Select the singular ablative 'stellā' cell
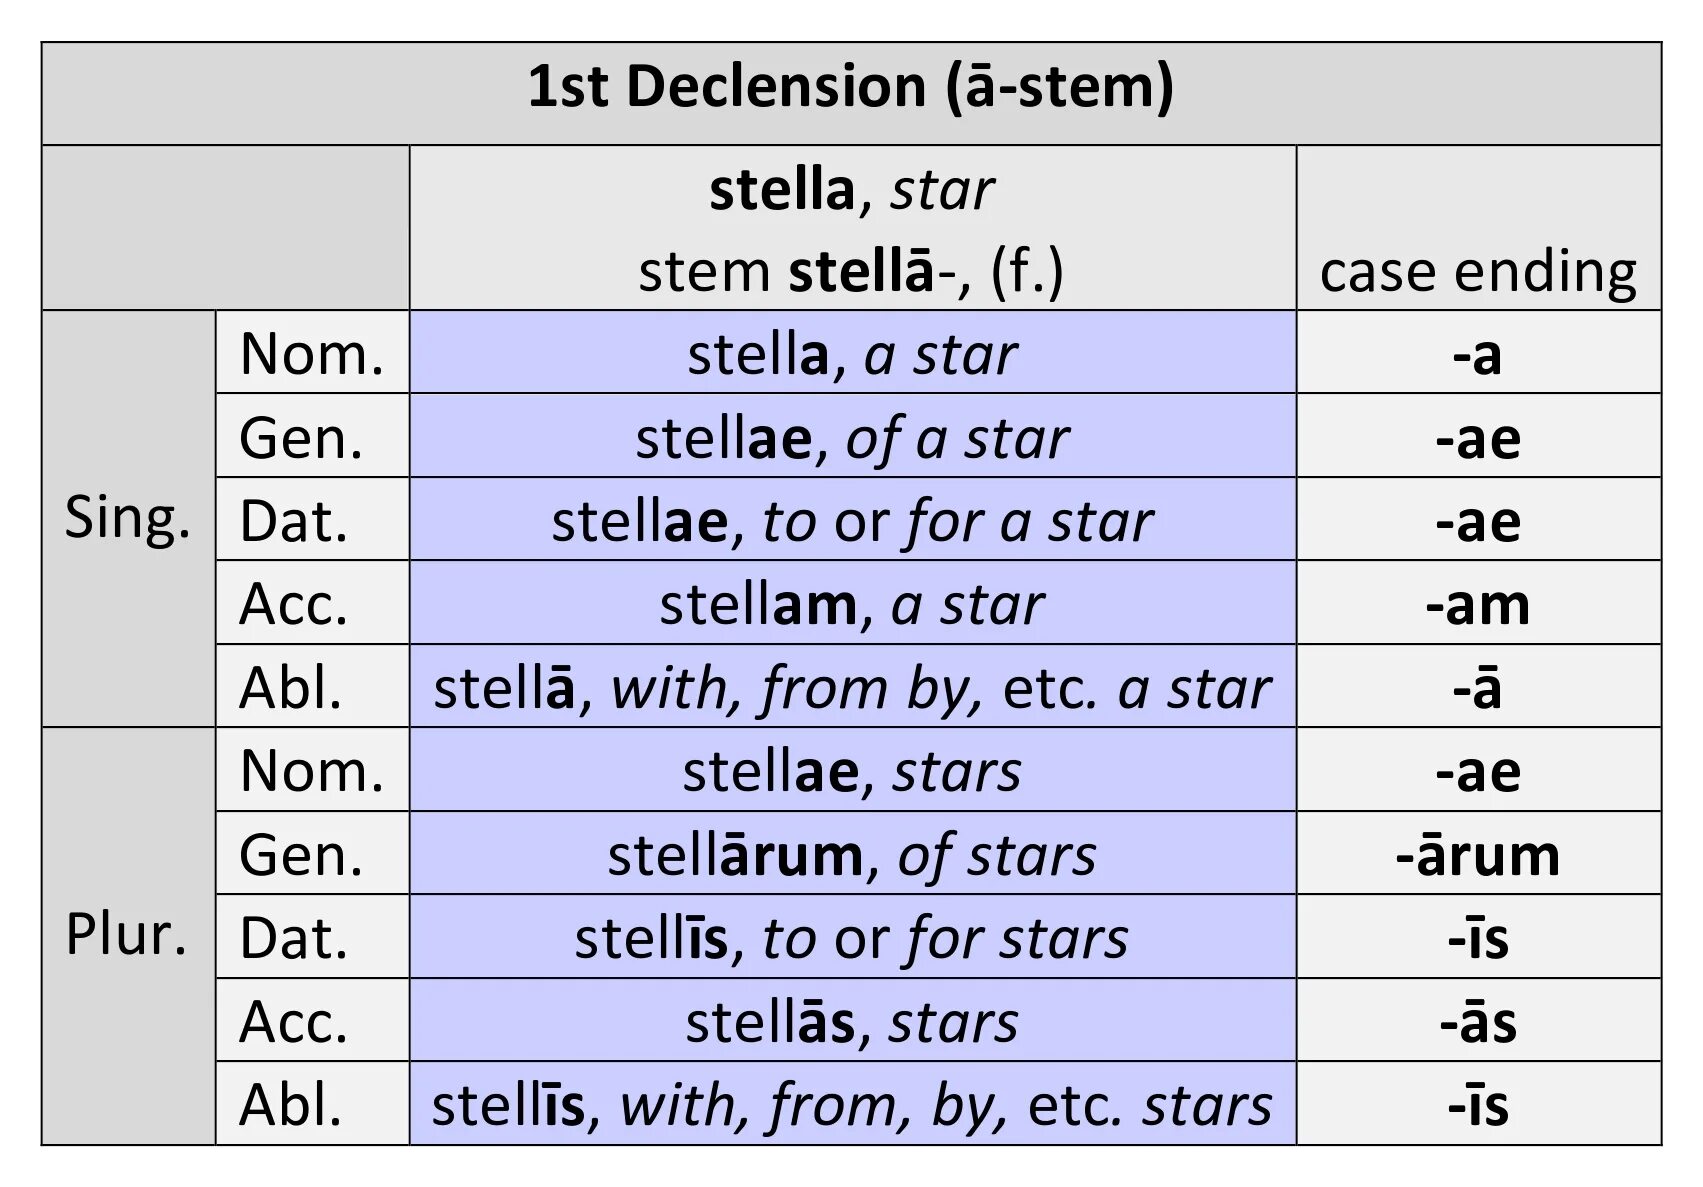Viewport: 1703px width, 1187px height. (x=852, y=688)
